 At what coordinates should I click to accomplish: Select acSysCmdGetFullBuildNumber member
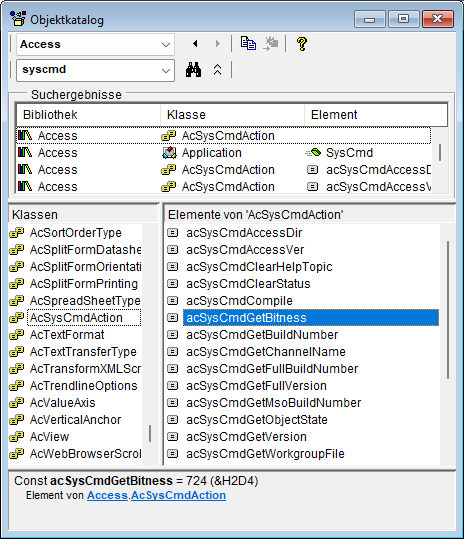[272, 369]
